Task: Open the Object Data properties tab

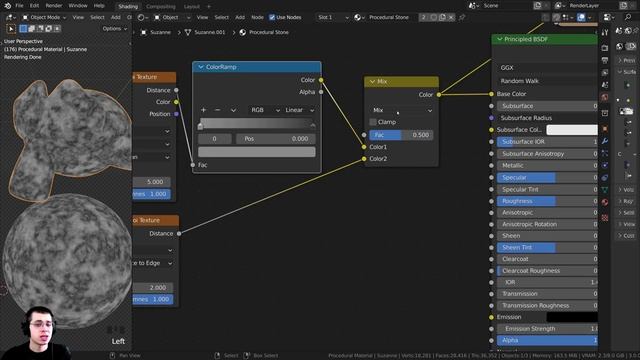Action: click(x=605, y=190)
